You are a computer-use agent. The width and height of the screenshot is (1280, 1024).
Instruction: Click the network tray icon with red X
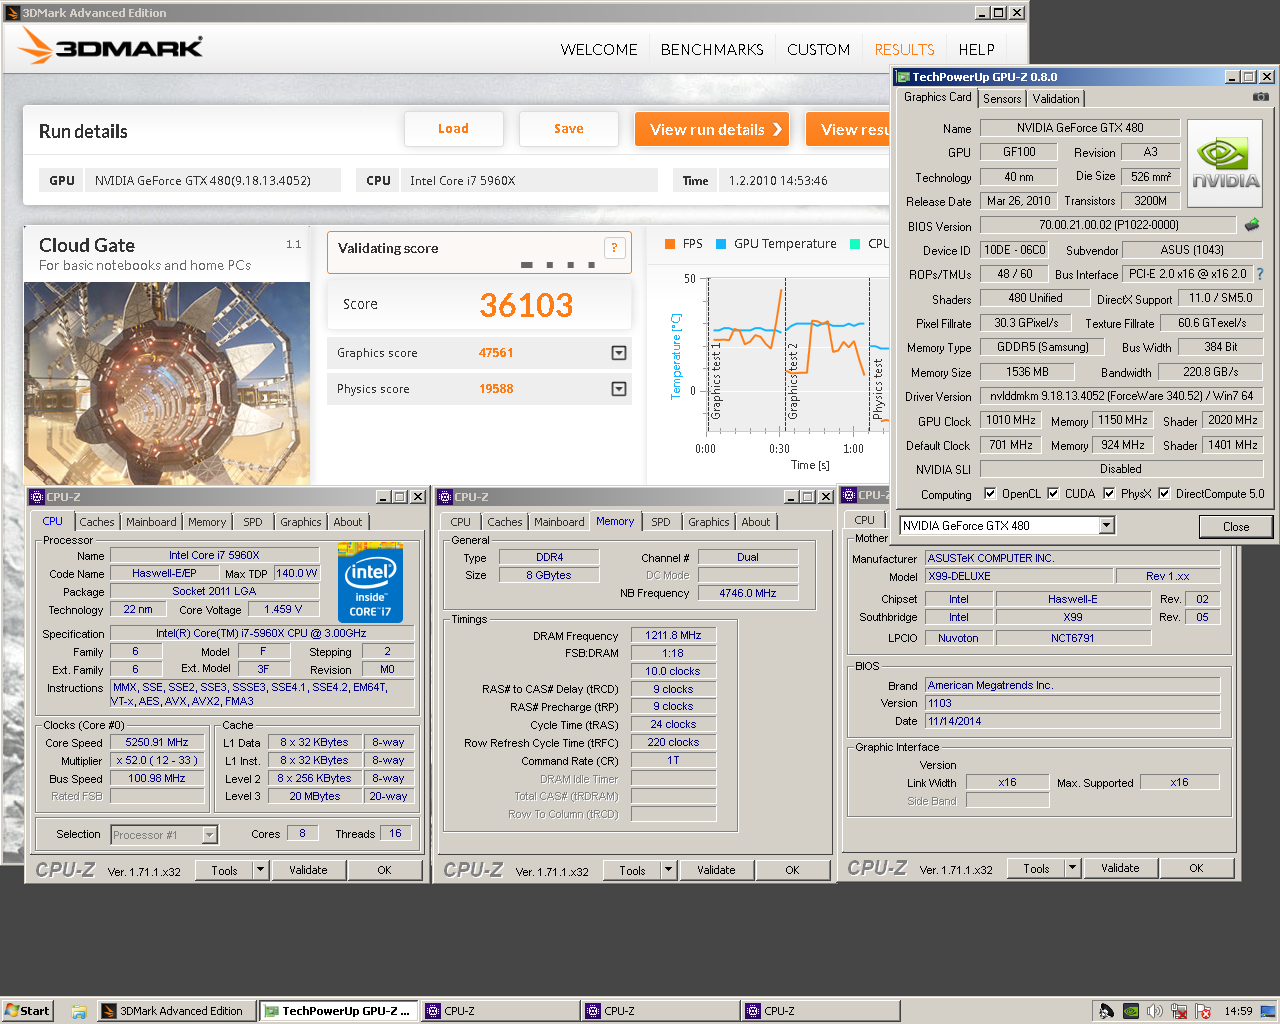click(x=1179, y=1011)
